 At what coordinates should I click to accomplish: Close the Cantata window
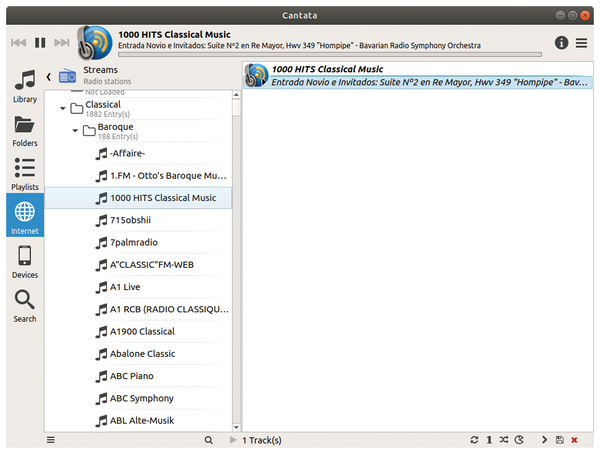pos(585,15)
